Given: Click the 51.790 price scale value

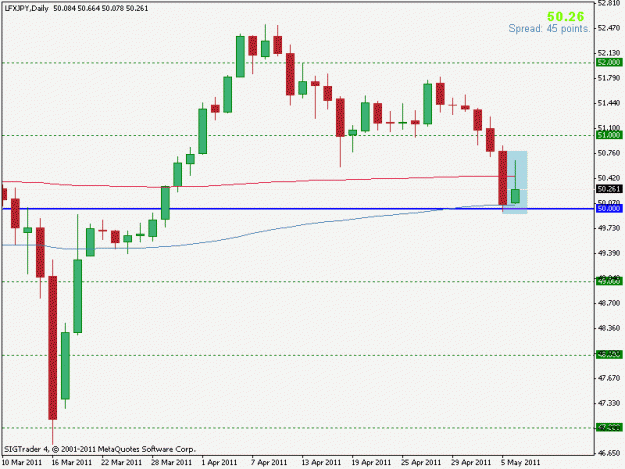Looking at the screenshot, I should 609,78.
